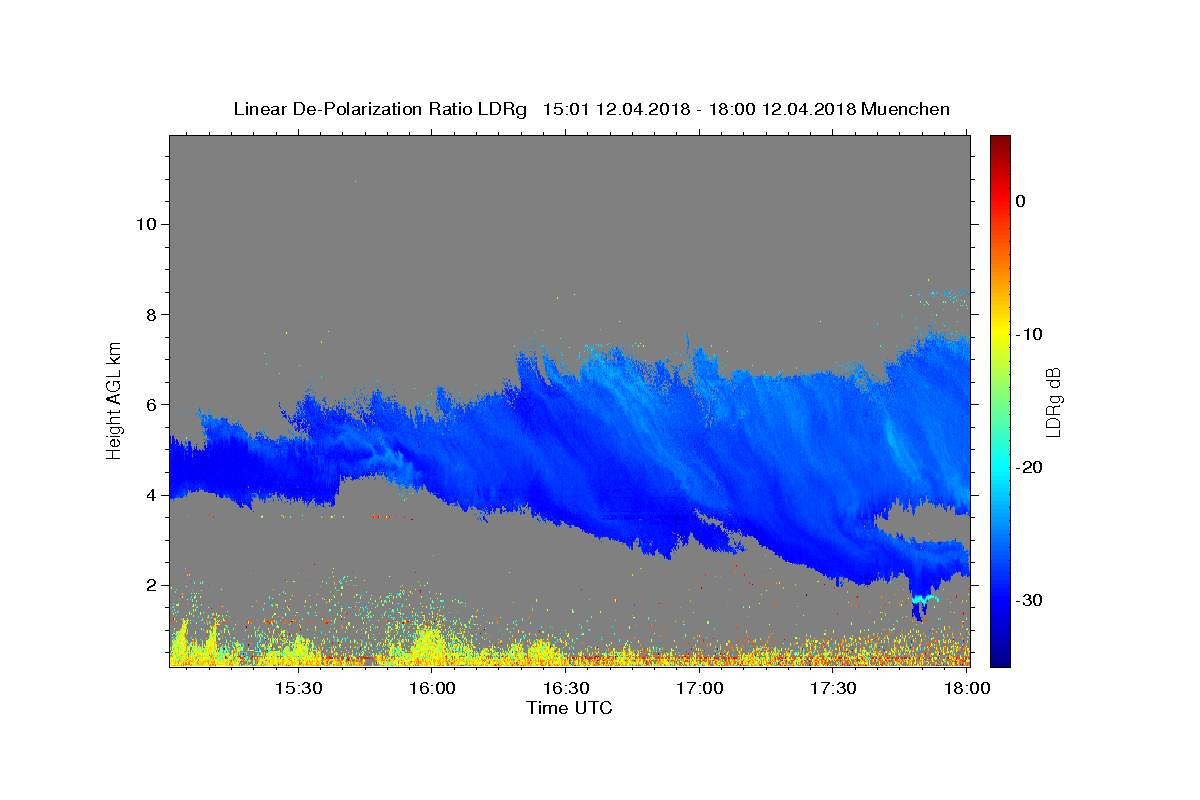Screen dimensions: 1200x800
Task: Click the start timestamp "15:01 12.04.2018" in title
Action: tap(616, 109)
